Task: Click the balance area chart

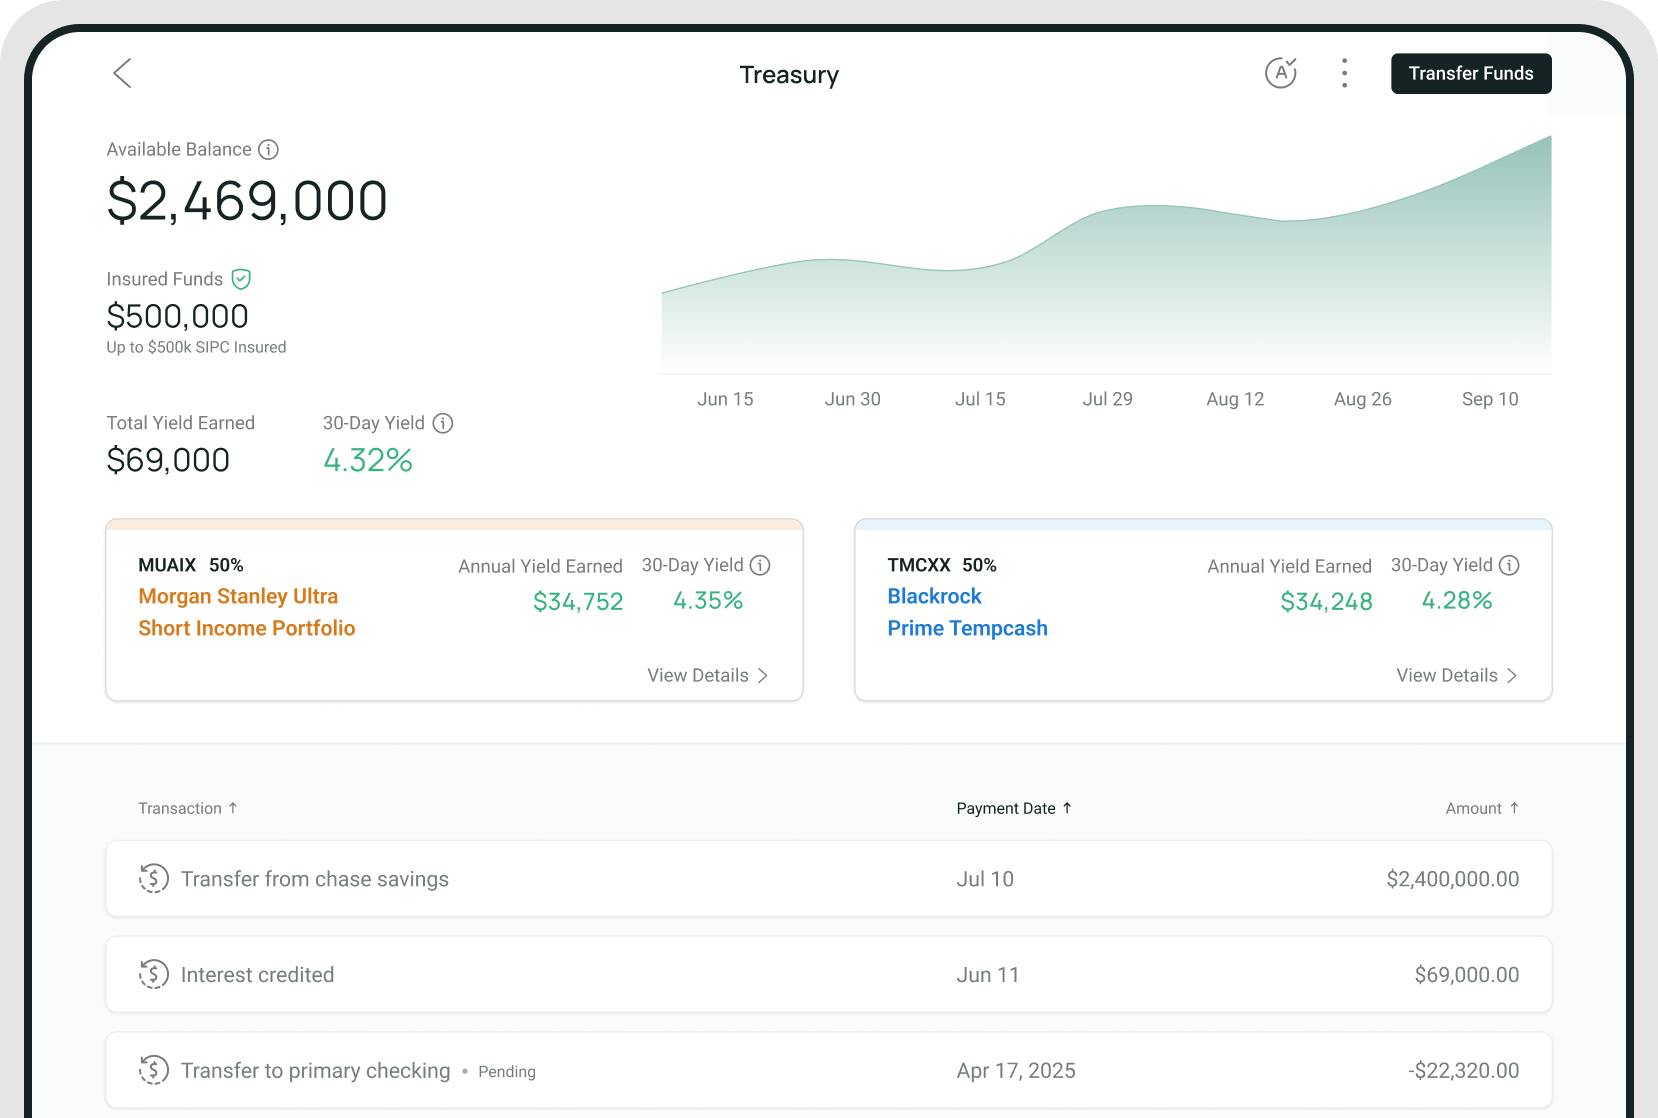Action: 1106,255
